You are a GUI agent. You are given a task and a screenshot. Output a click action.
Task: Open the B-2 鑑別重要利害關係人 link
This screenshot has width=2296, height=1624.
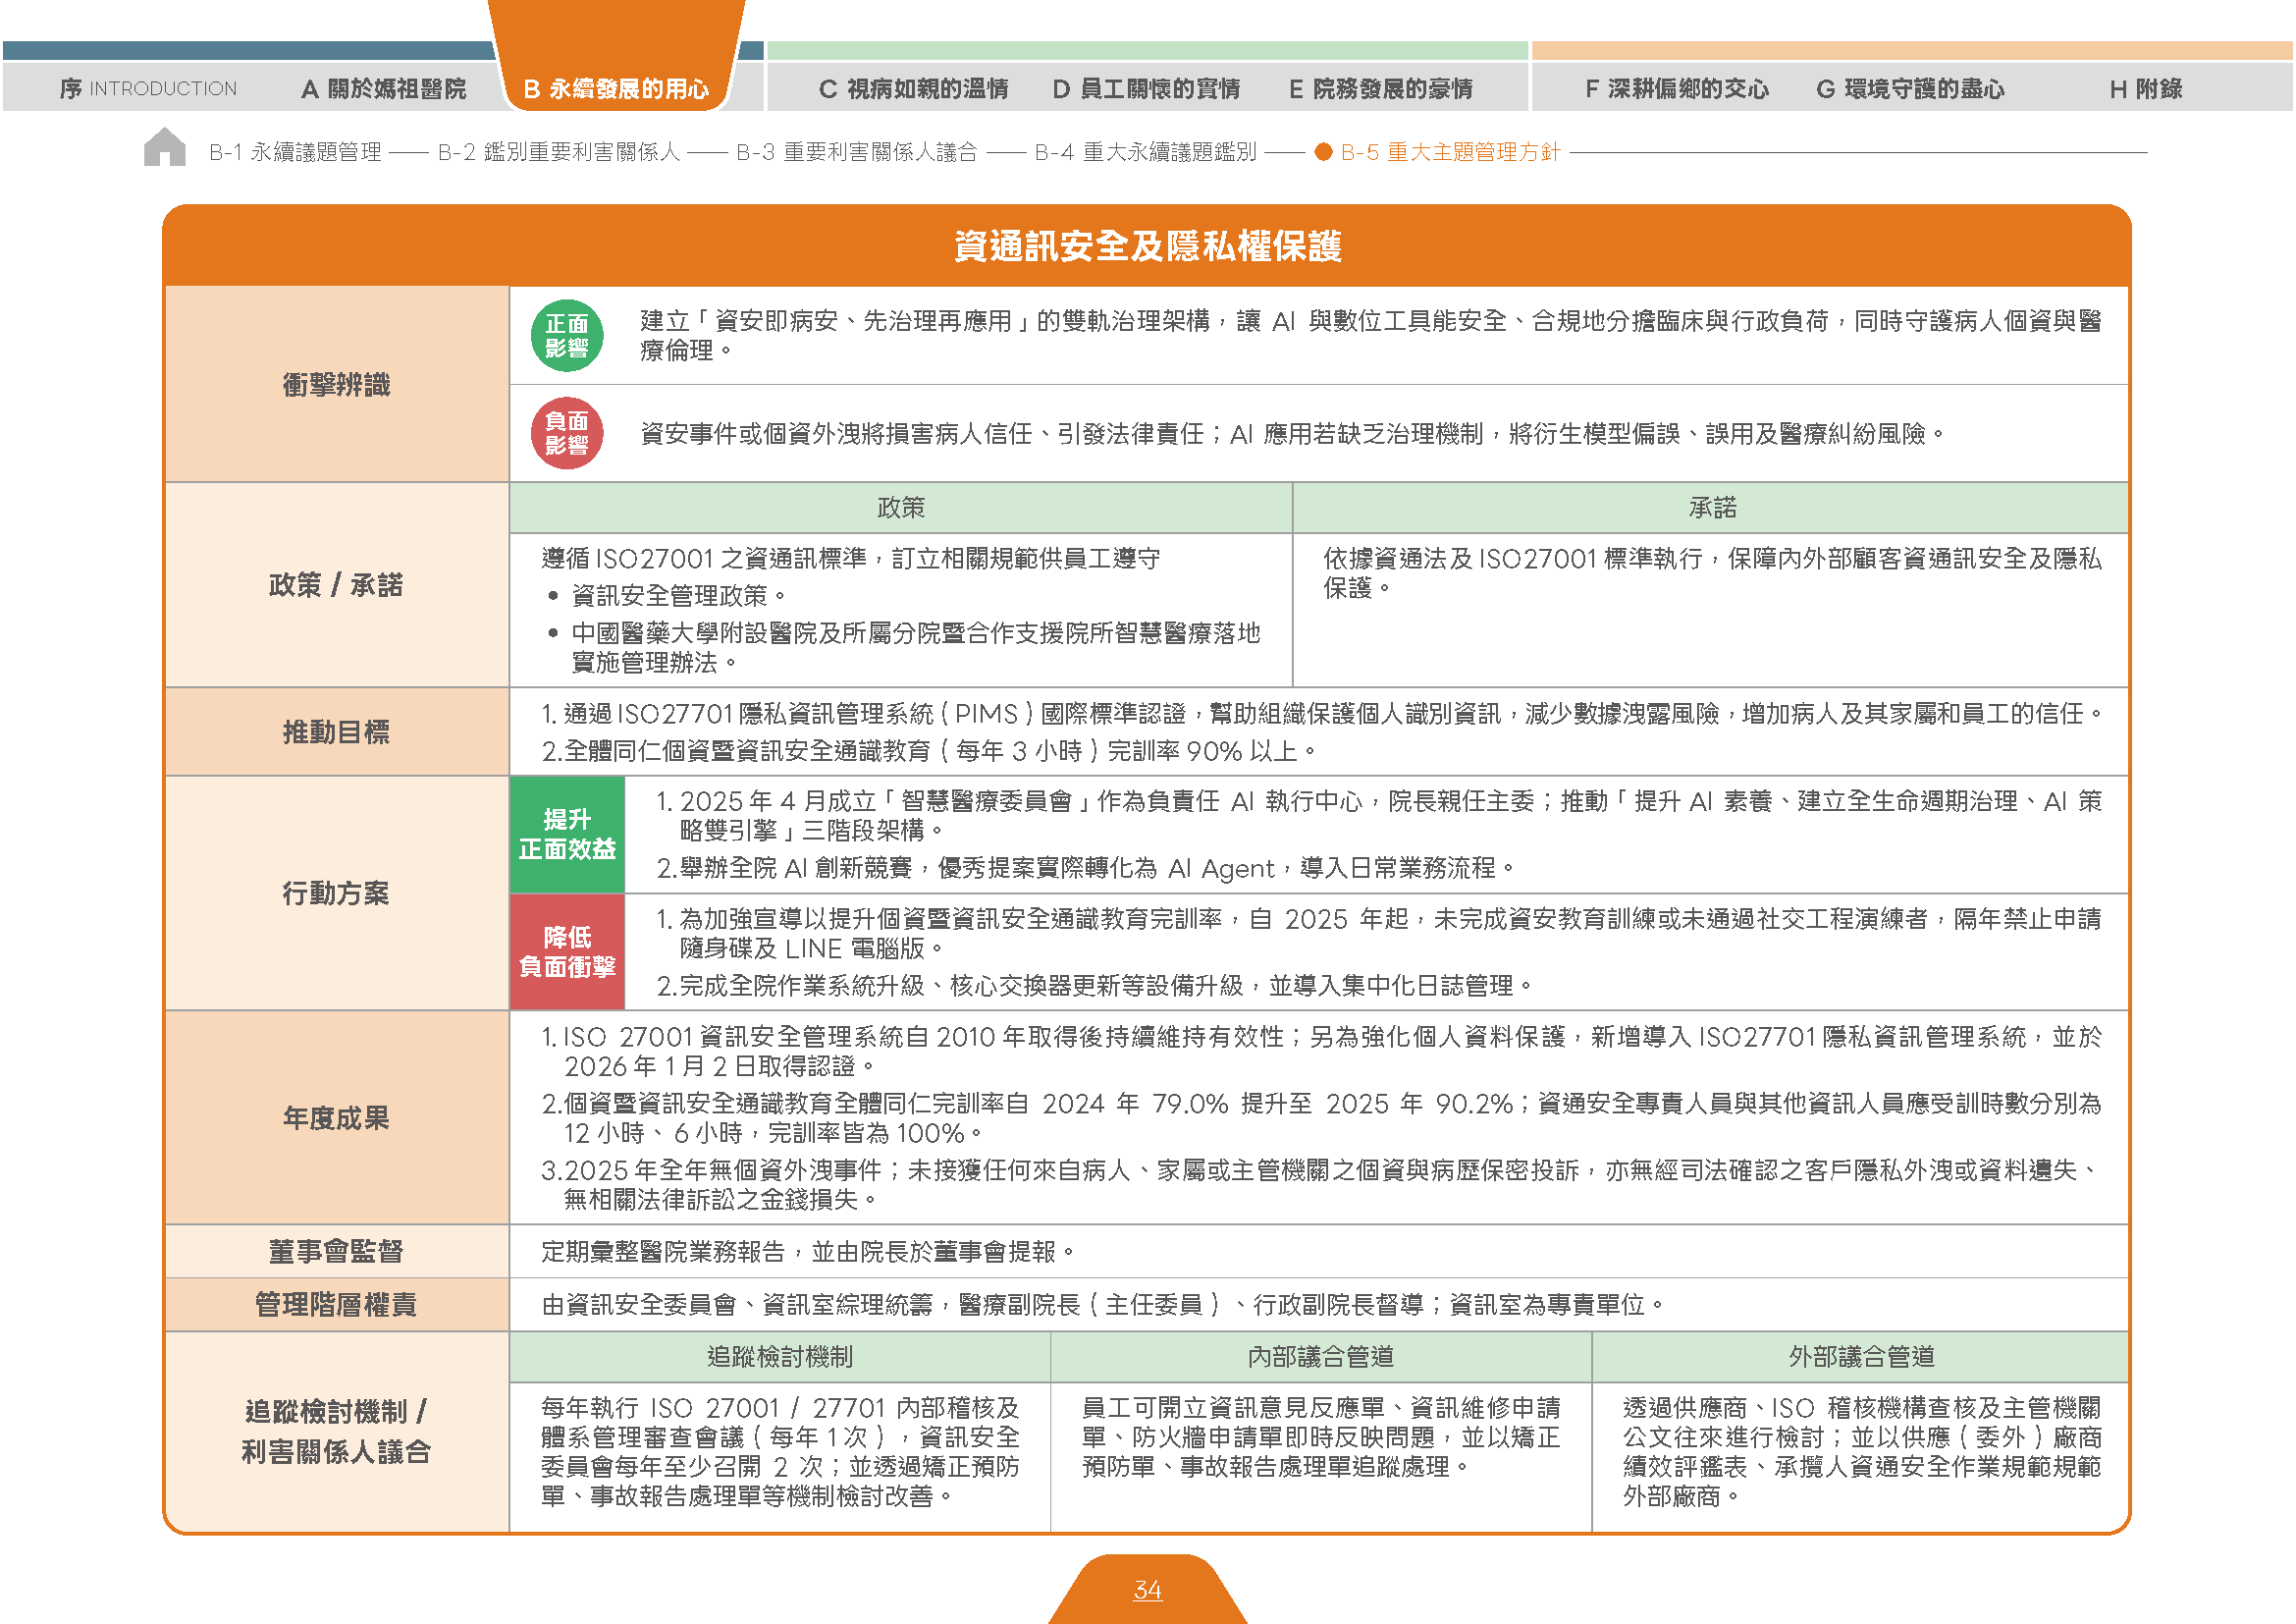tap(559, 152)
